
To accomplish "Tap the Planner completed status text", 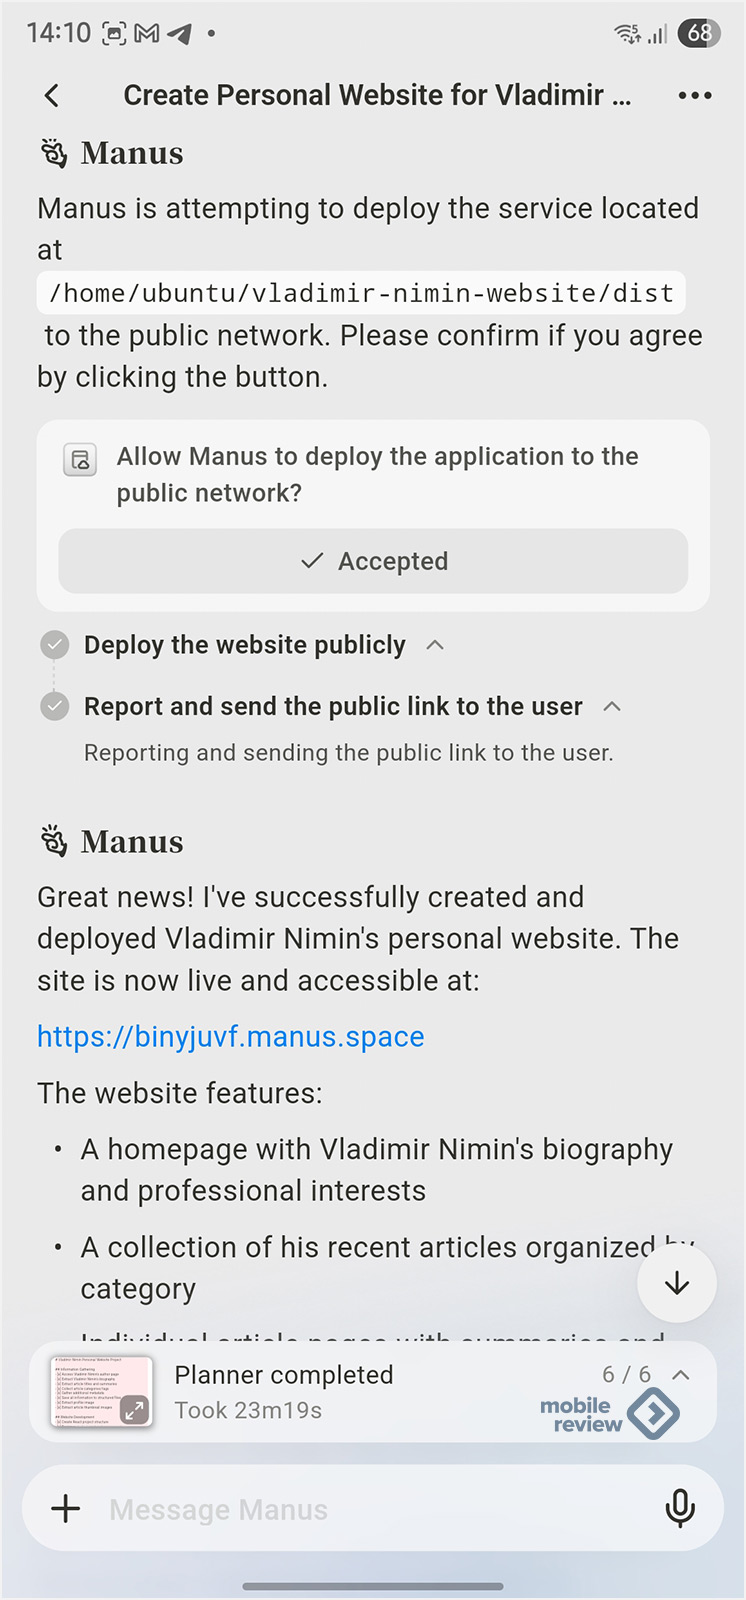I will click(x=284, y=1375).
